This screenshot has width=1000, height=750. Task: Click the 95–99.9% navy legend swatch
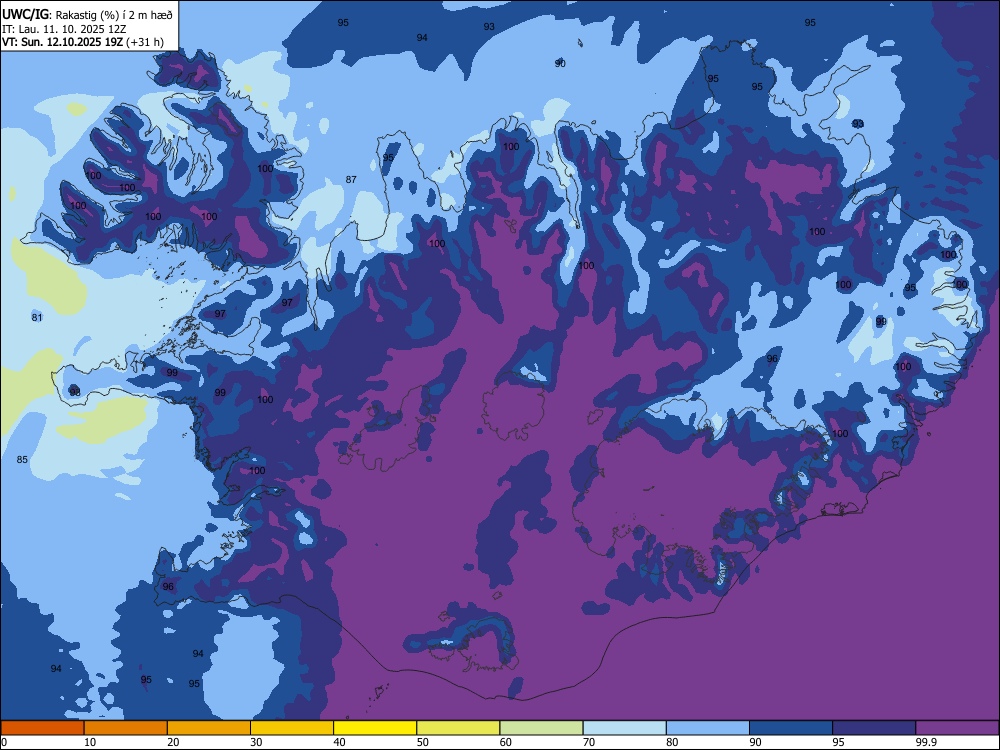pos(874,728)
